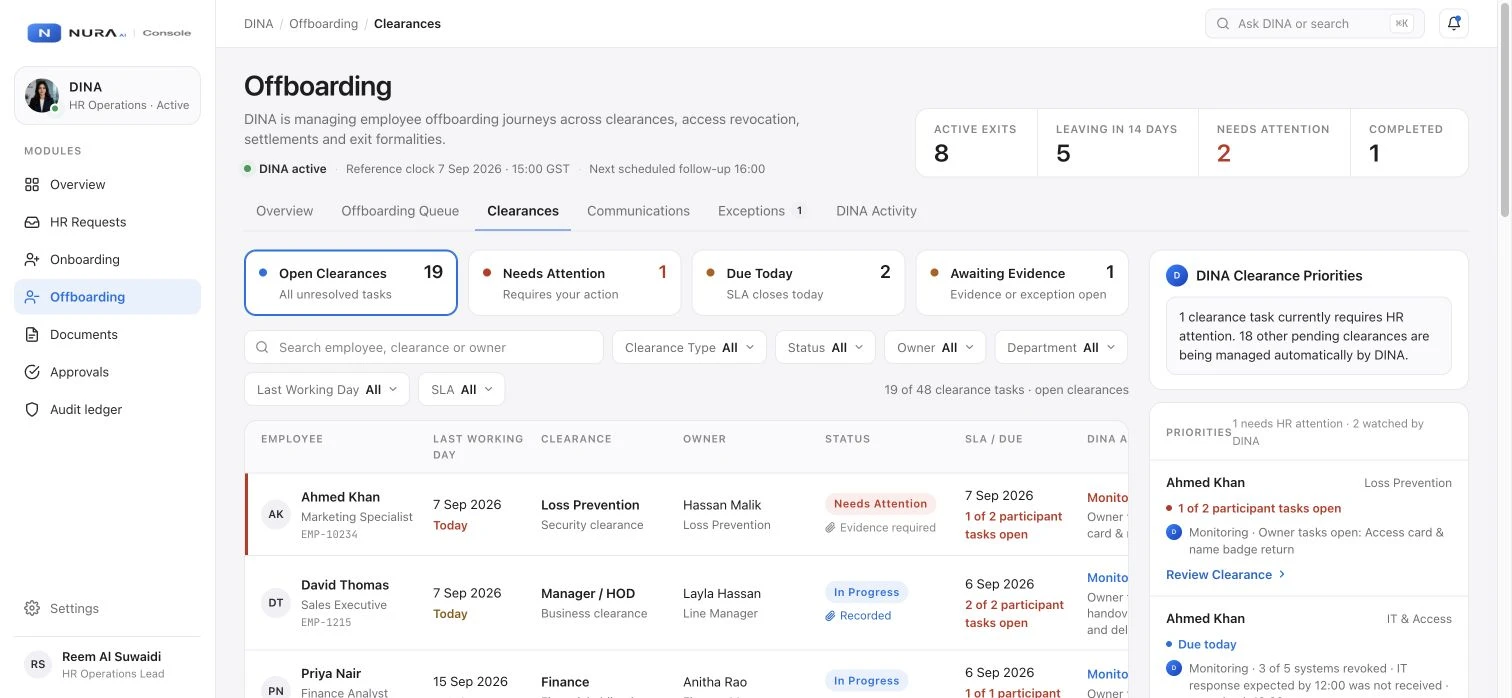Image resolution: width=1512 pixels, height=698 pixels.
Task: Select the Open Clearances filter card
Action: point(351,283)
